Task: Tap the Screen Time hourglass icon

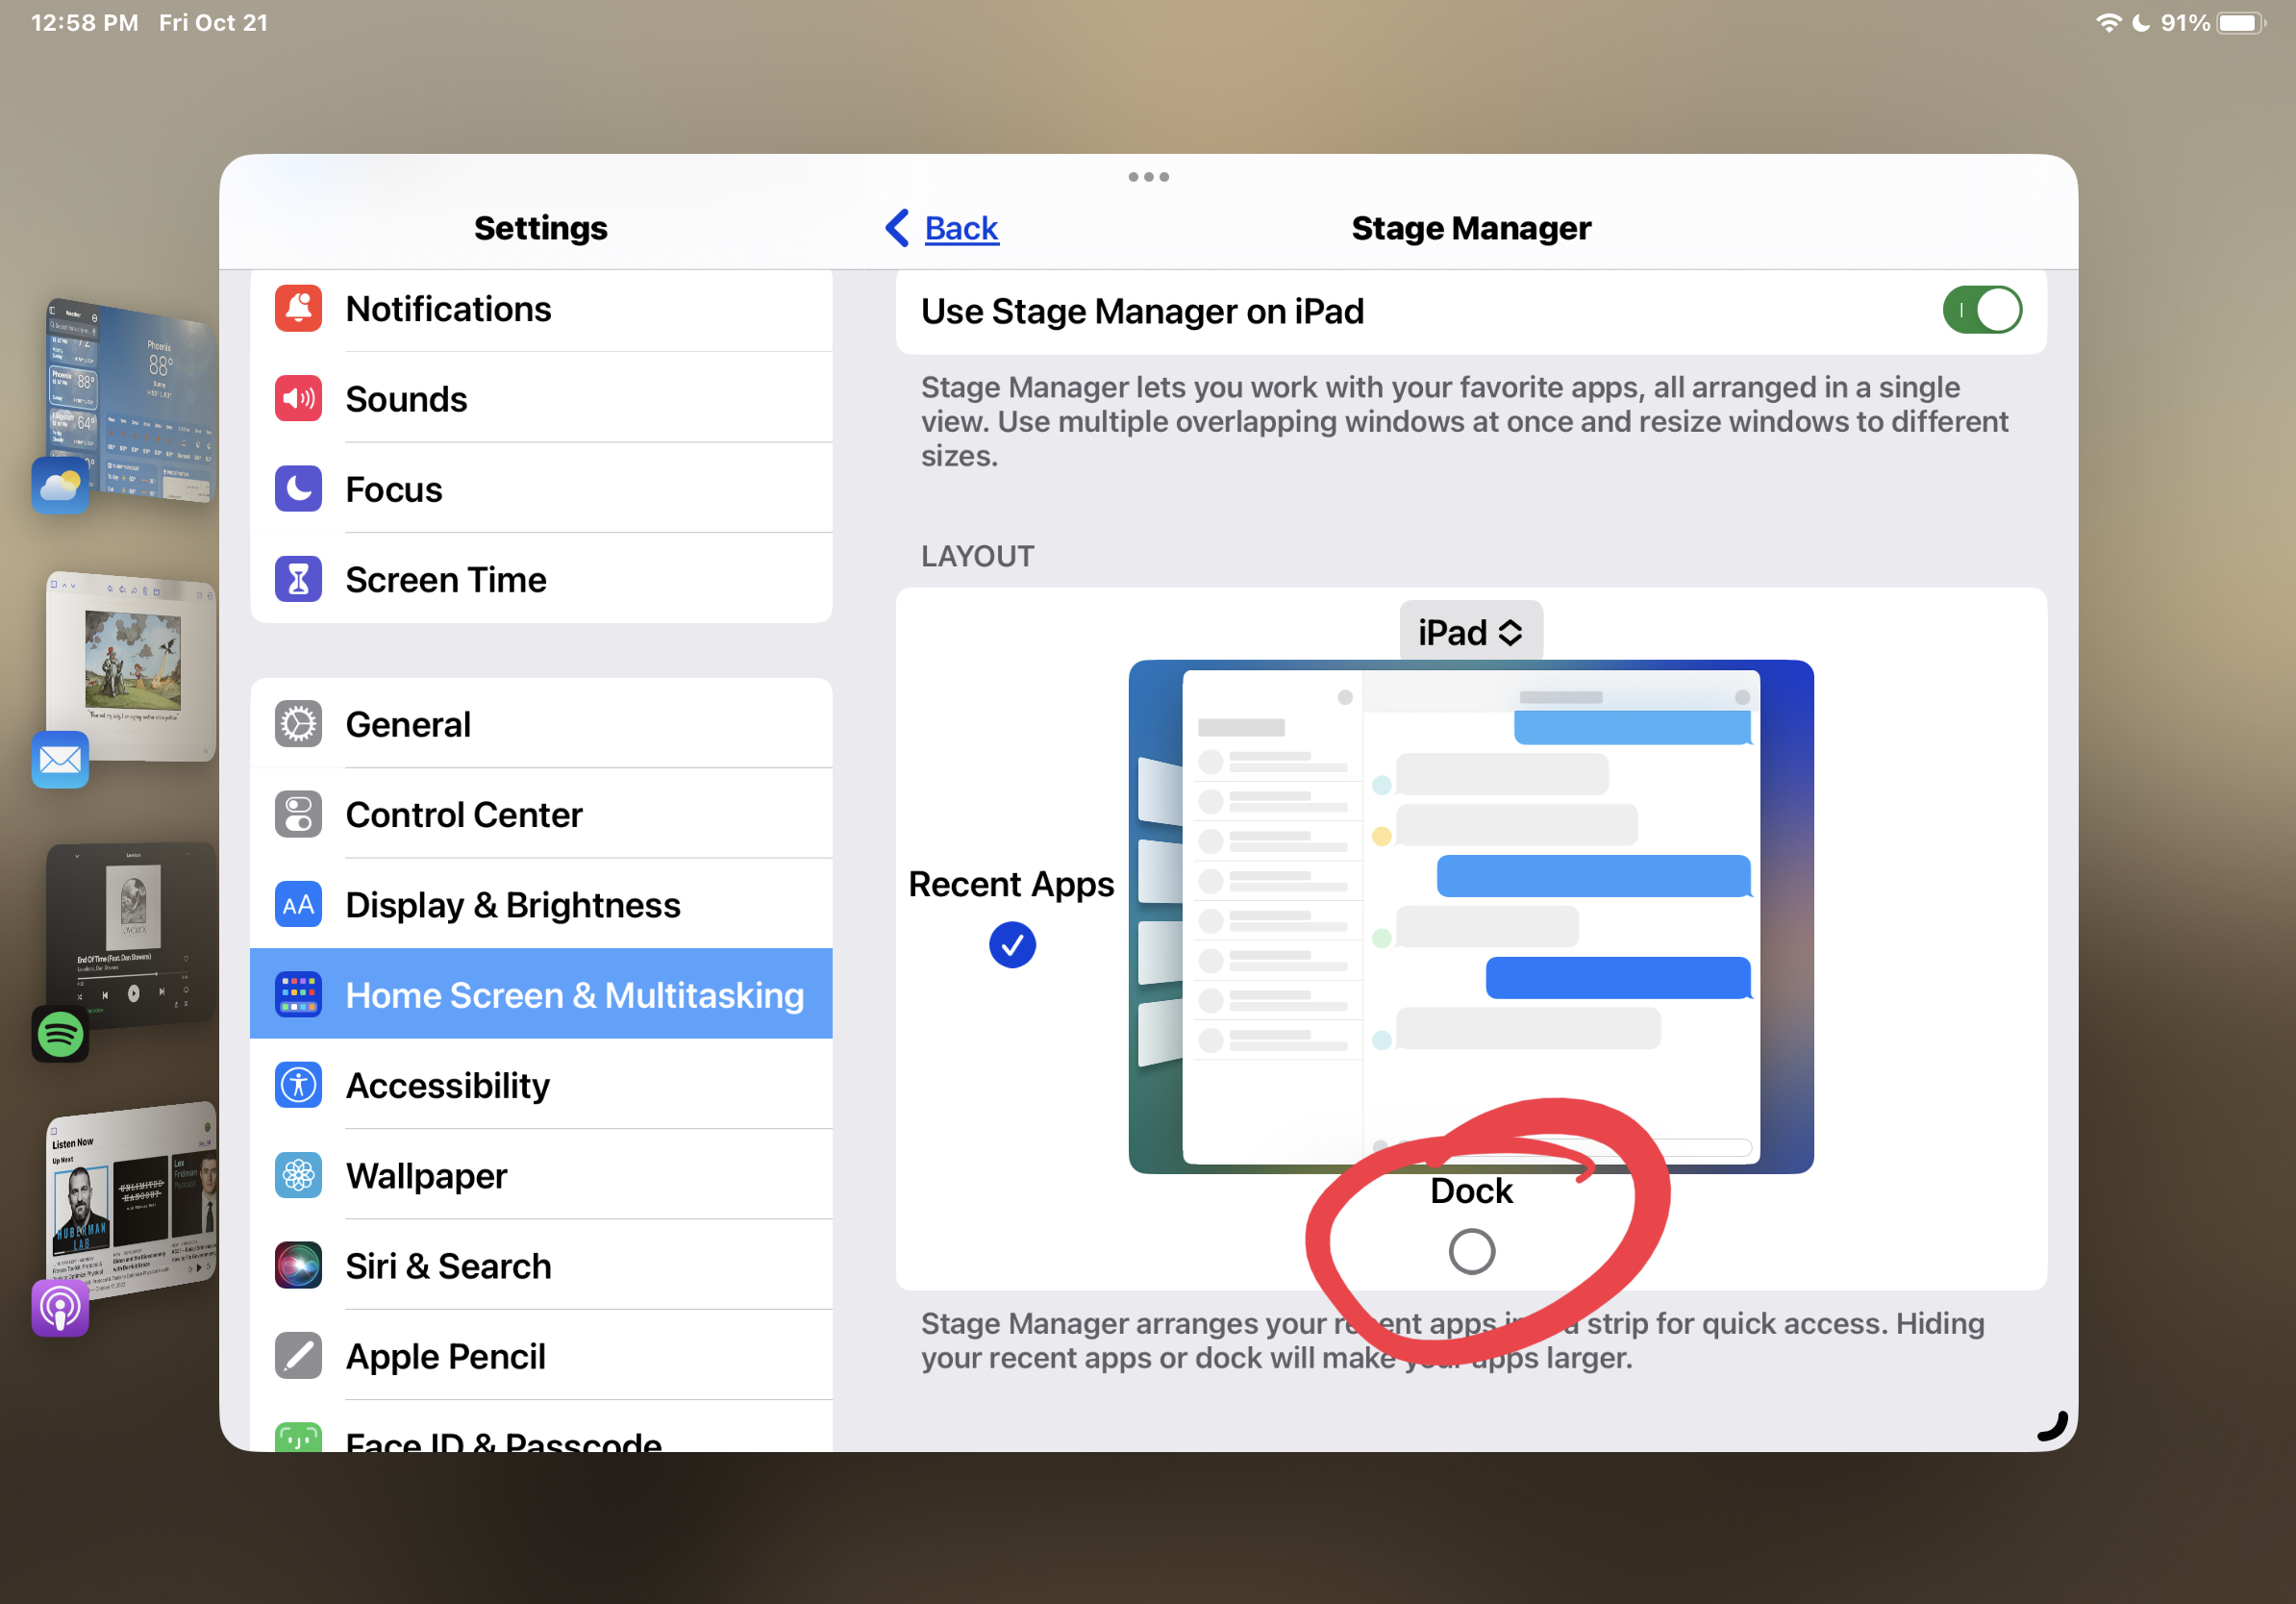Action: [x=298, y=578]
